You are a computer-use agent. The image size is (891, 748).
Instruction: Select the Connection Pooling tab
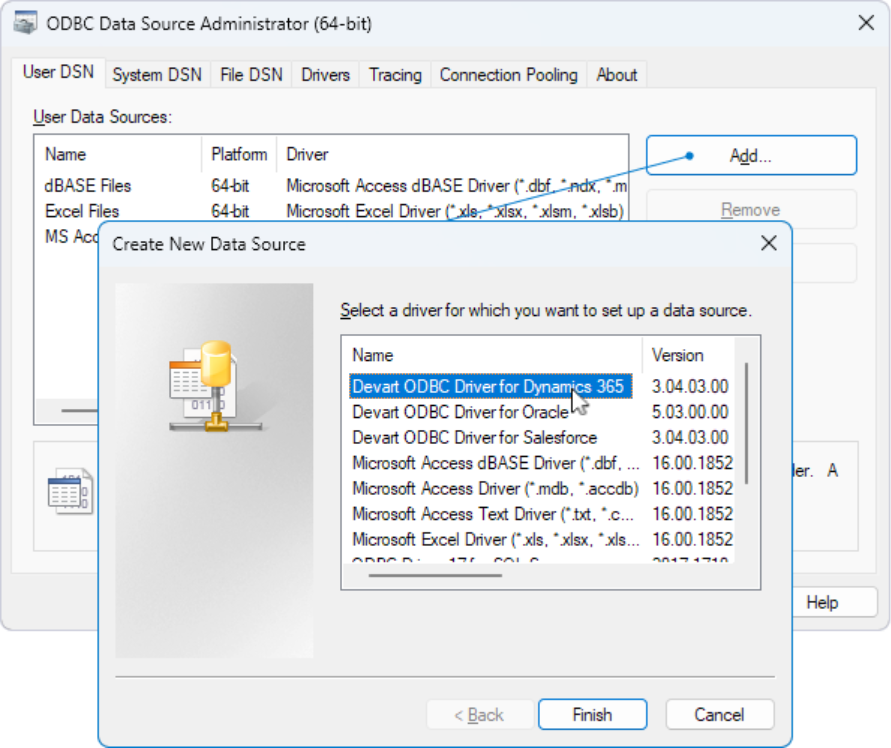point(508,75)
